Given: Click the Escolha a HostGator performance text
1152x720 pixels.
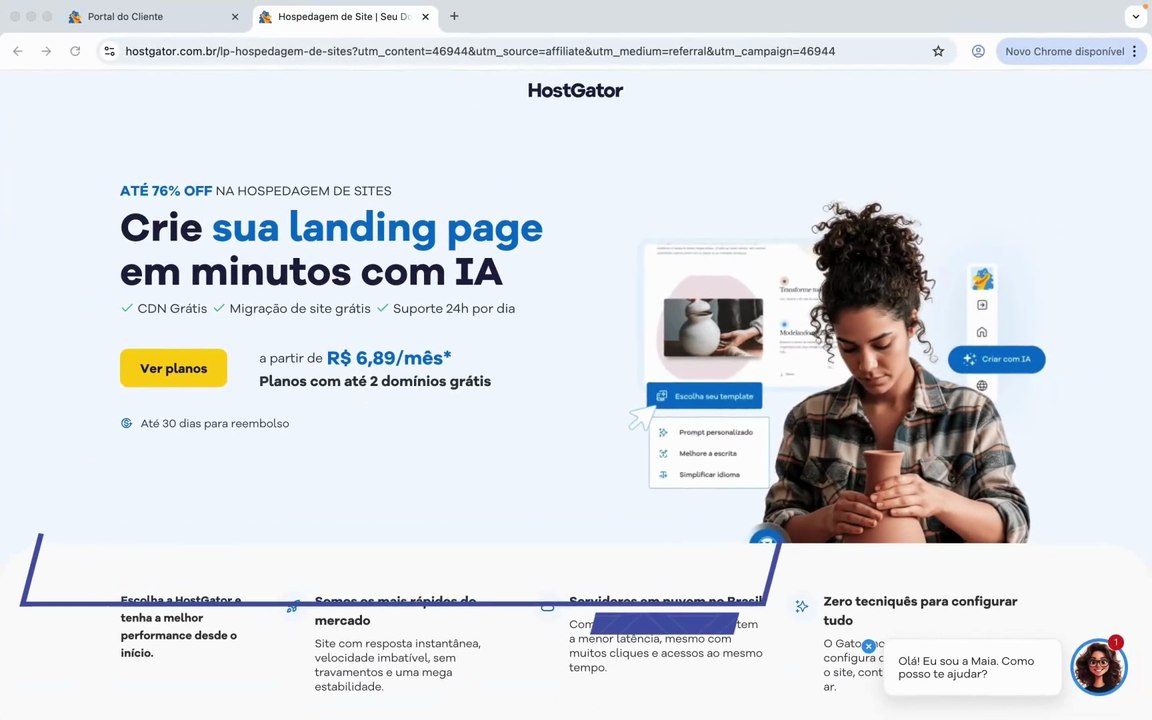Looking at the screenshot, I should 181,626.
